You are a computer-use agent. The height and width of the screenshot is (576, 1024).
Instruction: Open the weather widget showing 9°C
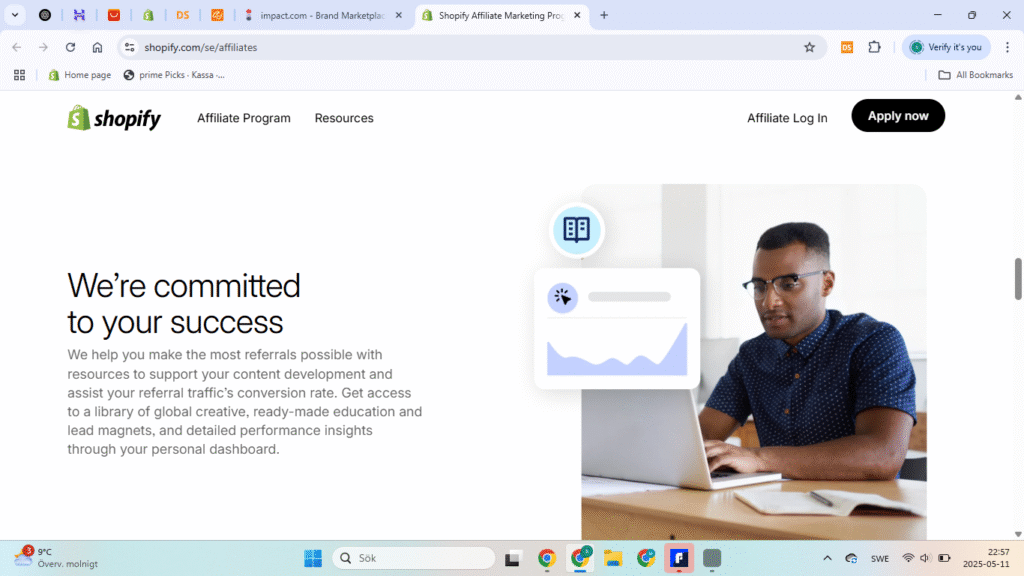pos(56,558)
